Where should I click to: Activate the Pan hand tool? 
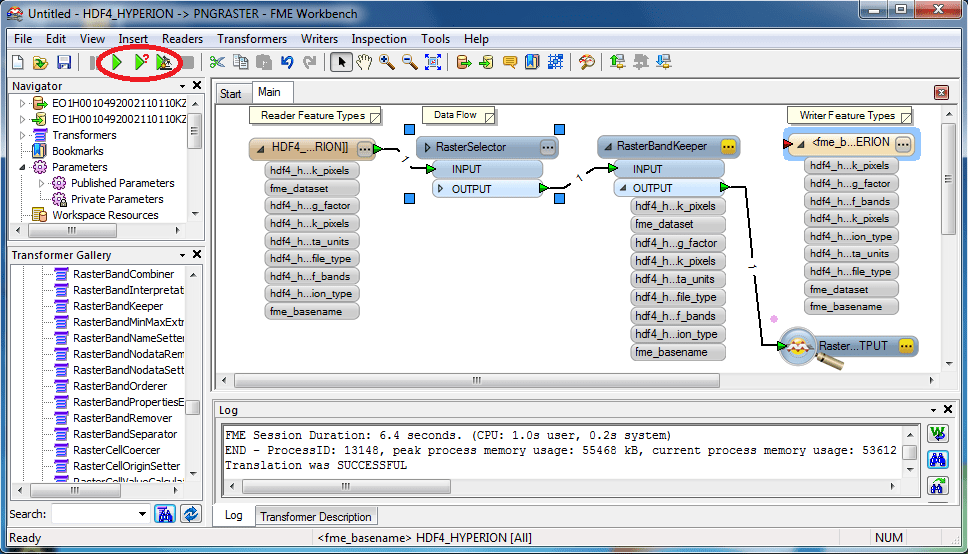click(364, 62)
